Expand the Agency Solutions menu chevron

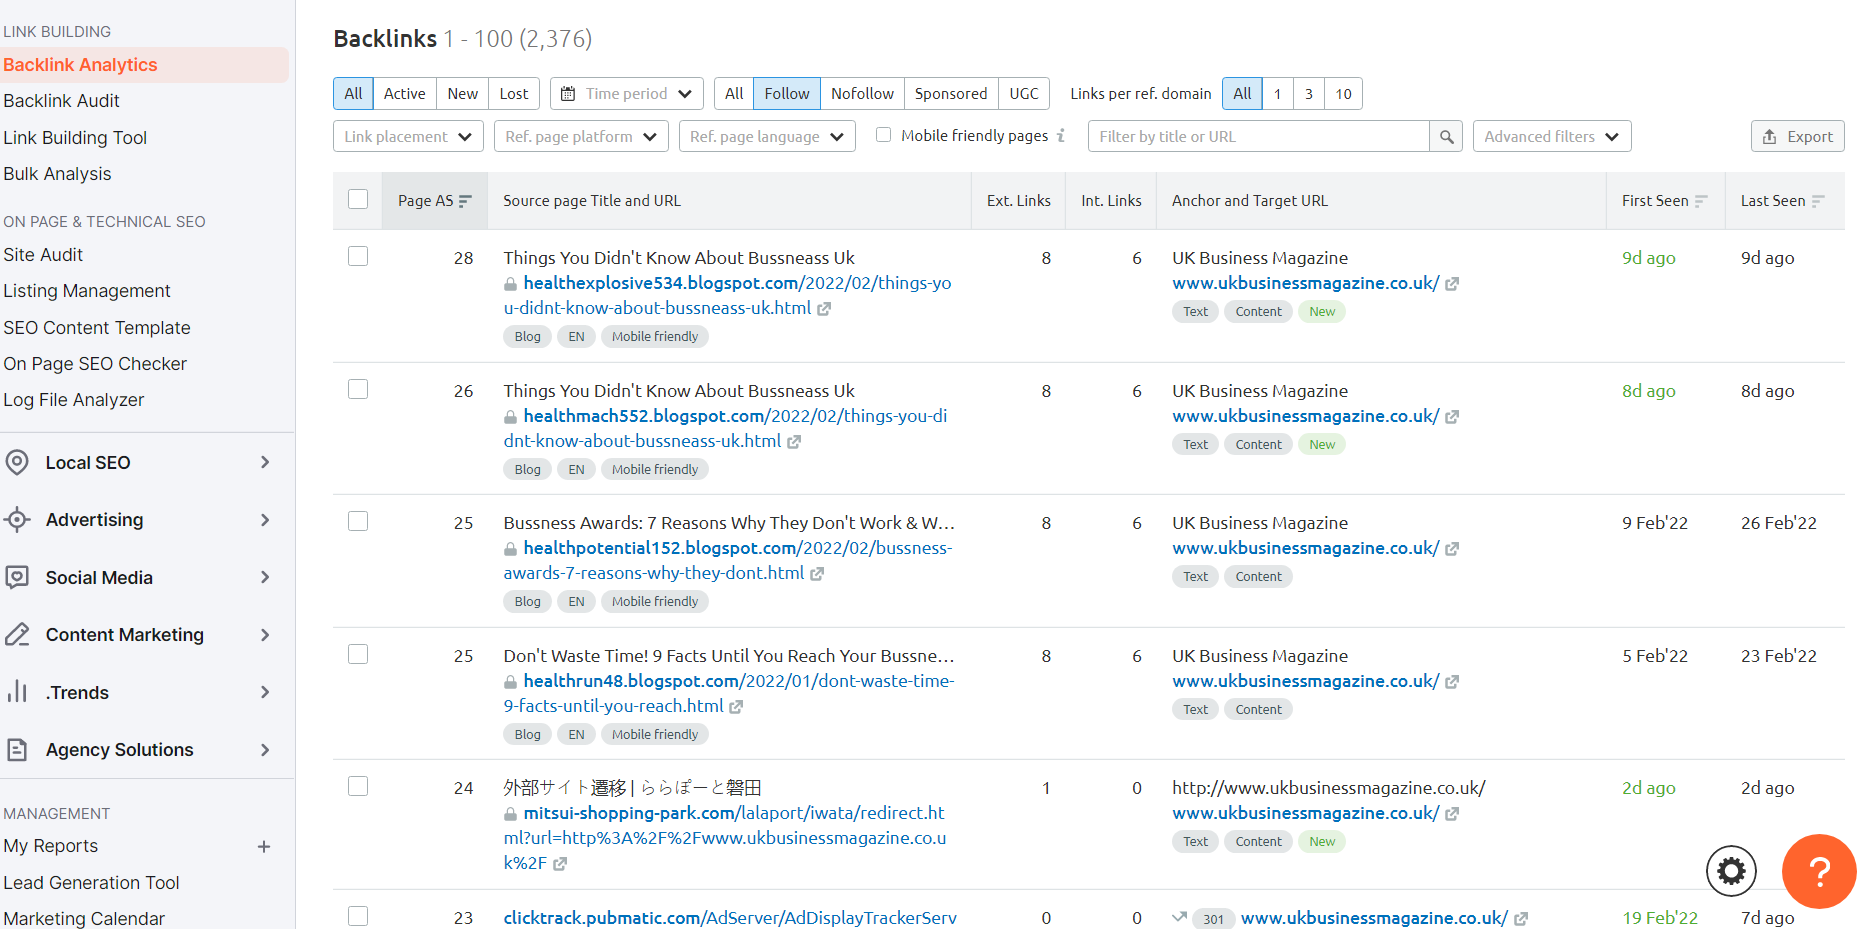pyautogui.click(x=265, y=750)
